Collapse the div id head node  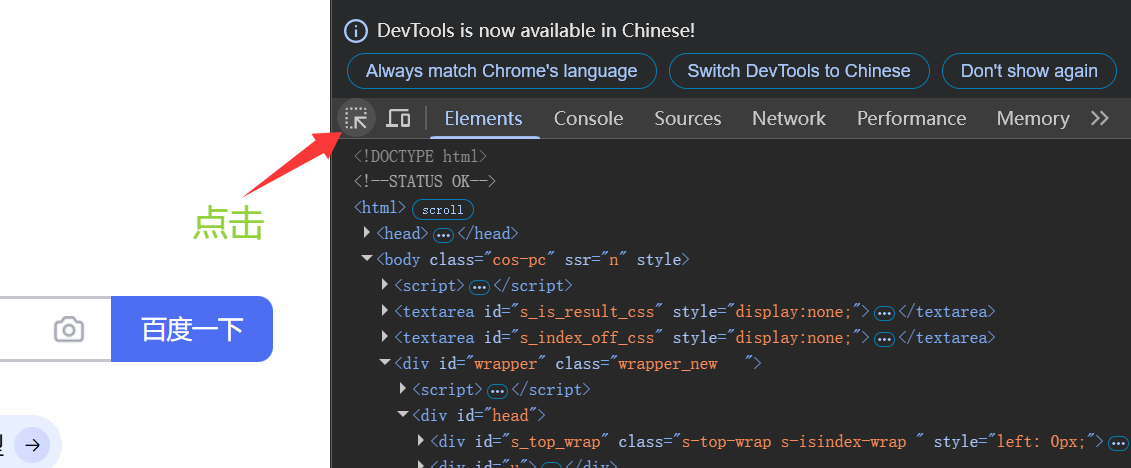pyautogui.click(x=403, y=414)
